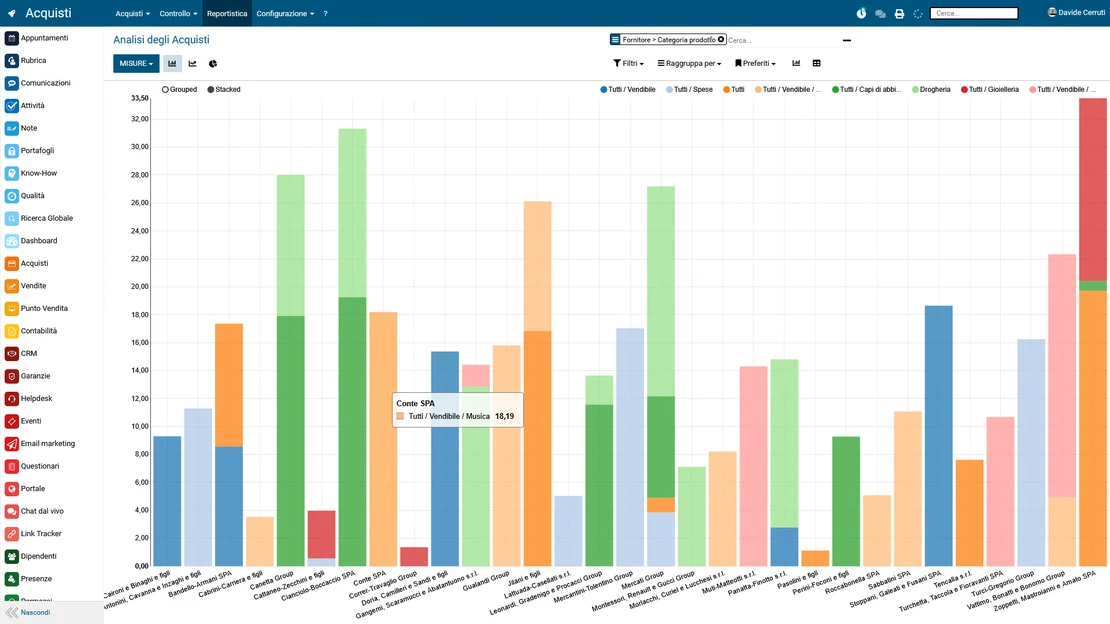Open the CRM app in sidebar
Image resolution: width=1110 pixels, height=624 pixels.
(28, 353)
